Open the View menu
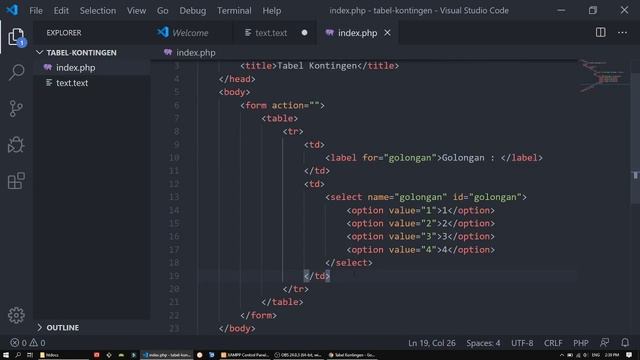640x360 pixels. coord(136,11)
